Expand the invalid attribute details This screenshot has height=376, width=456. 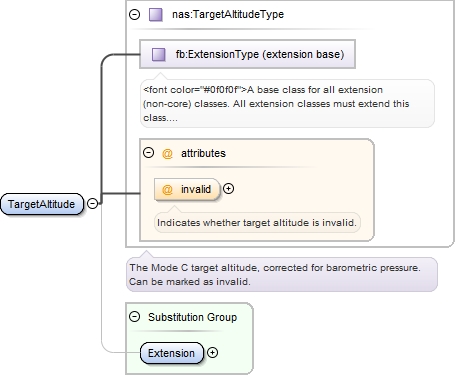pos(228,189)
